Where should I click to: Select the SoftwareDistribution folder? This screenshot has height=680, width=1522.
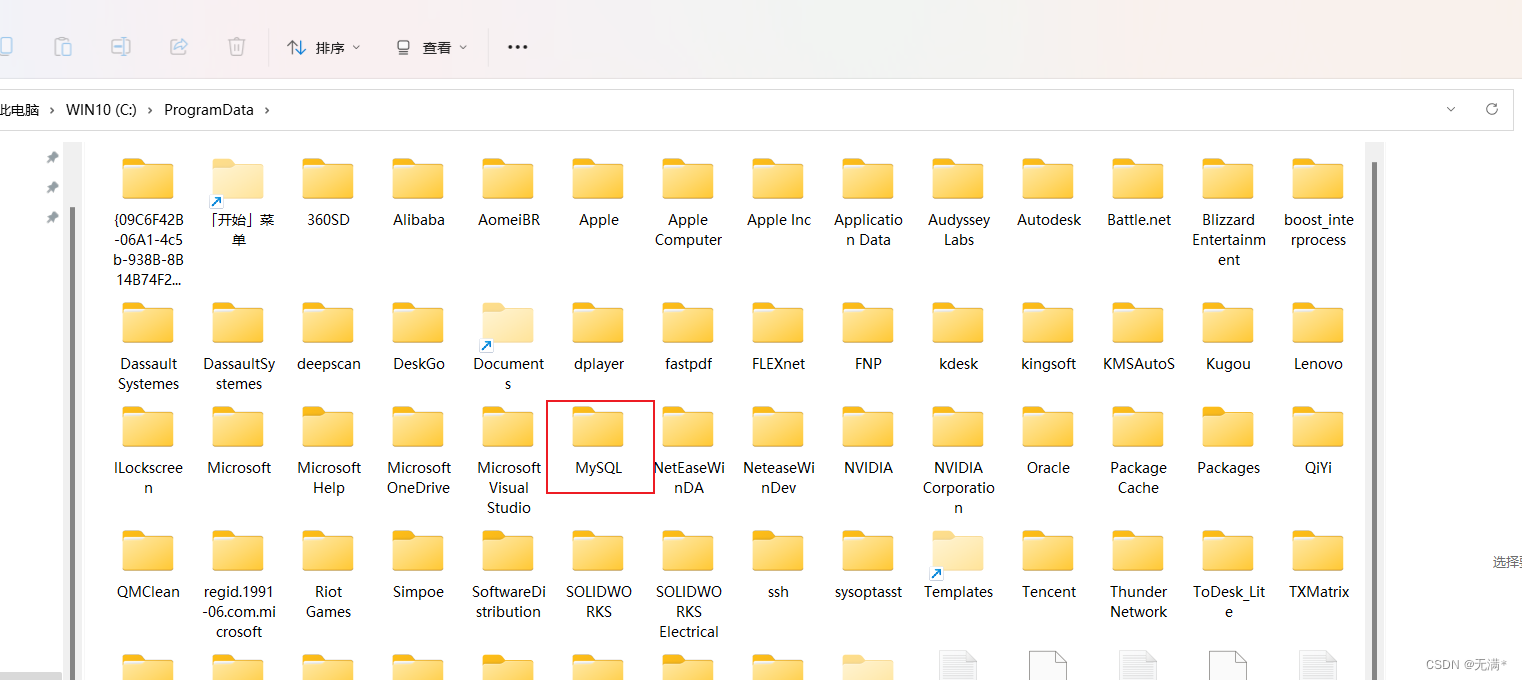point(509,575)
